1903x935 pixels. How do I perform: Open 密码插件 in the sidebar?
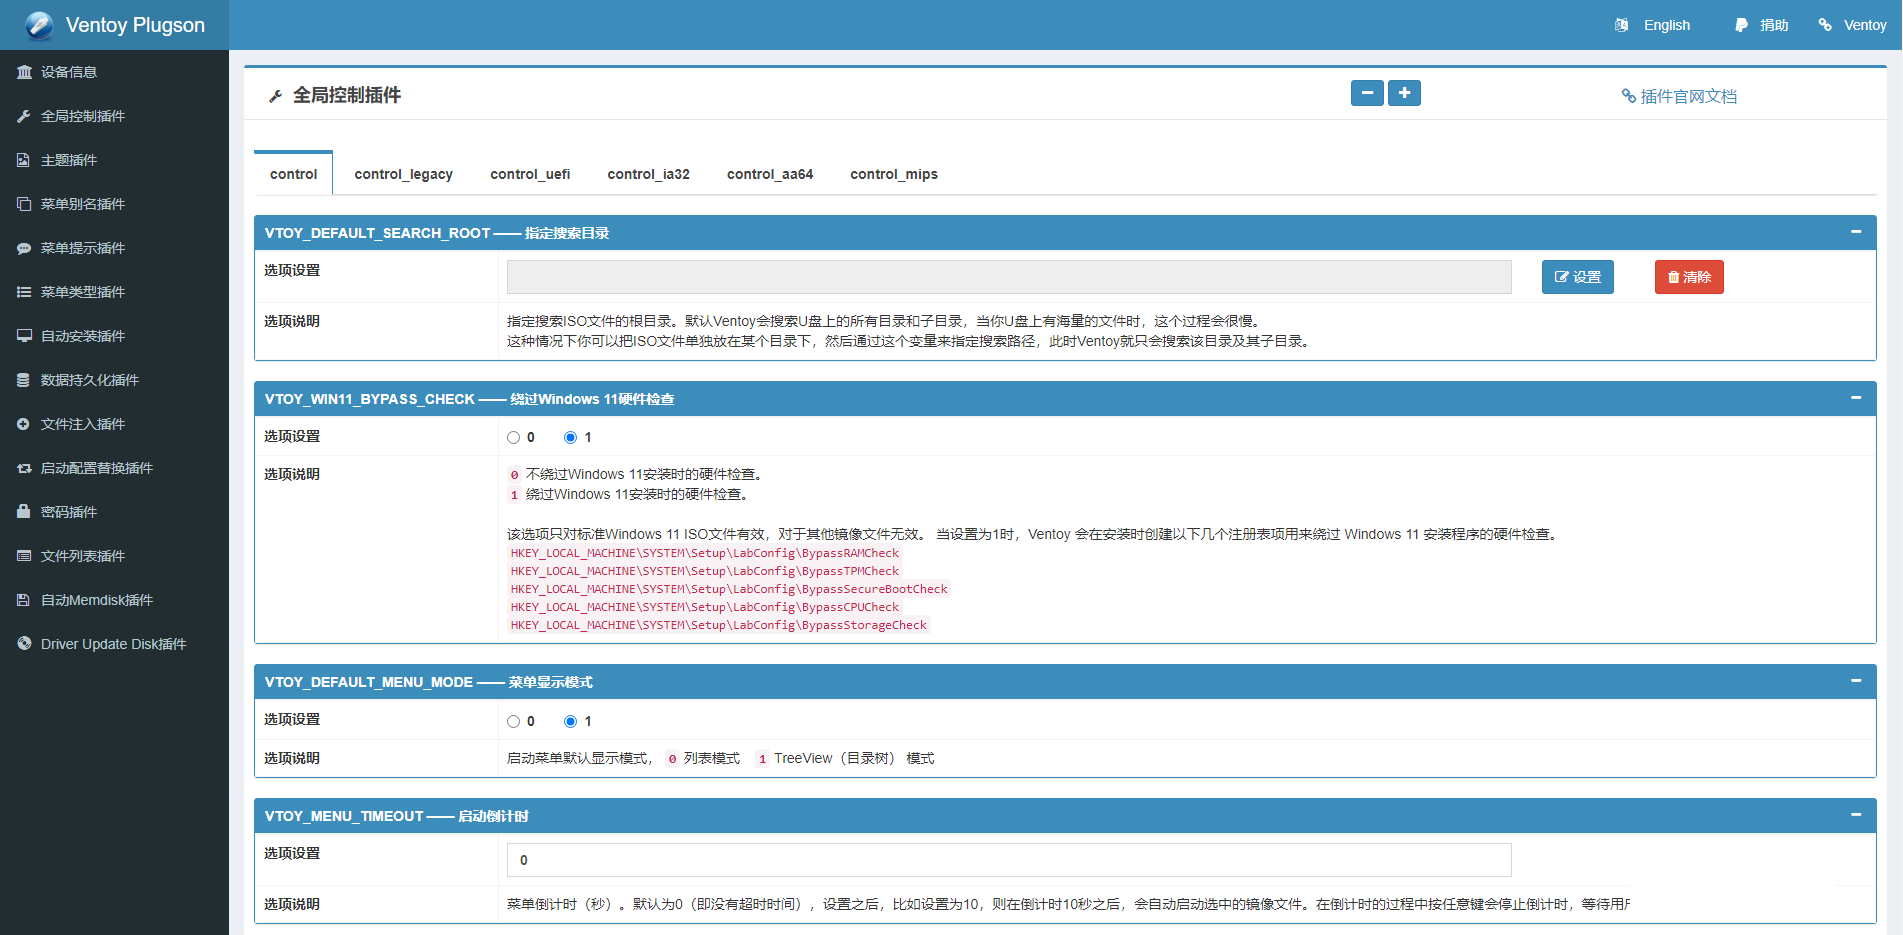114,512
